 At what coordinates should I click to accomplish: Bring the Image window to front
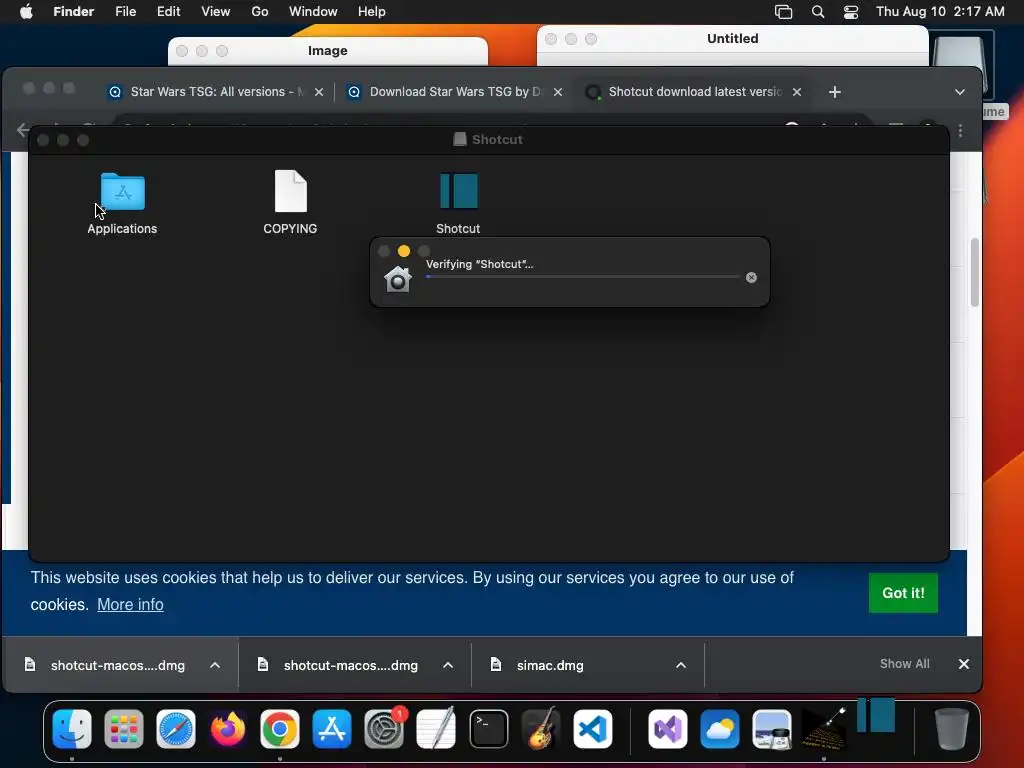328,51
